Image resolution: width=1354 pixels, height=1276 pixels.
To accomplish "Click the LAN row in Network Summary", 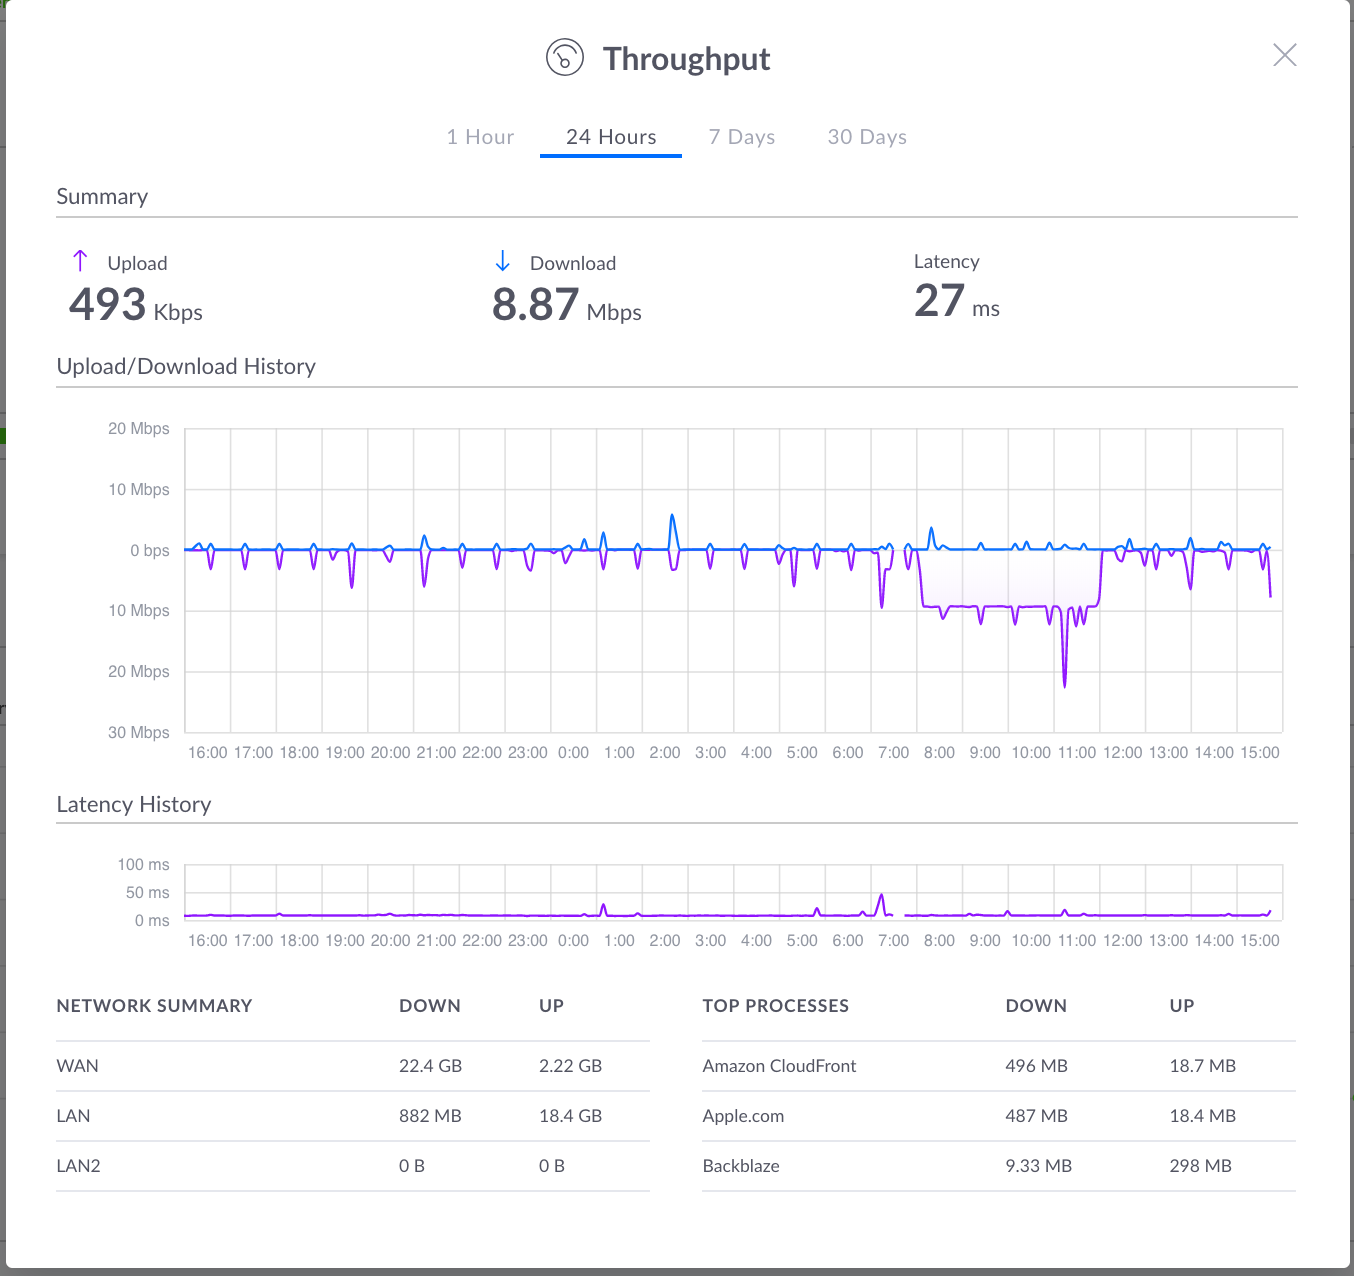I will click(x=74, y=1116).
